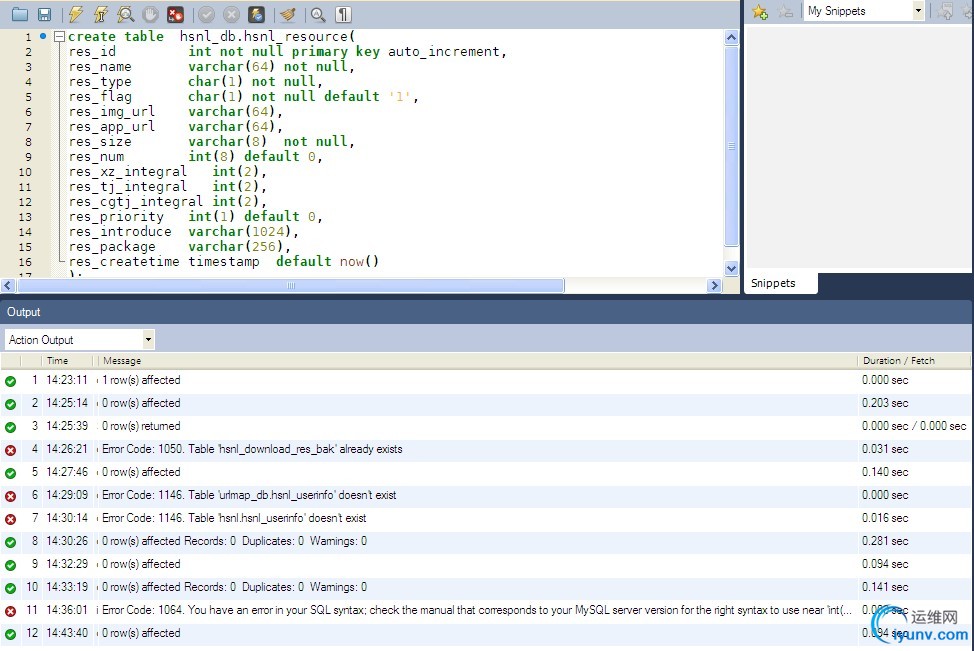Screen dimensions: 974x651
Task: Toggle stop-on-error red icon
Action: [175, 14]
